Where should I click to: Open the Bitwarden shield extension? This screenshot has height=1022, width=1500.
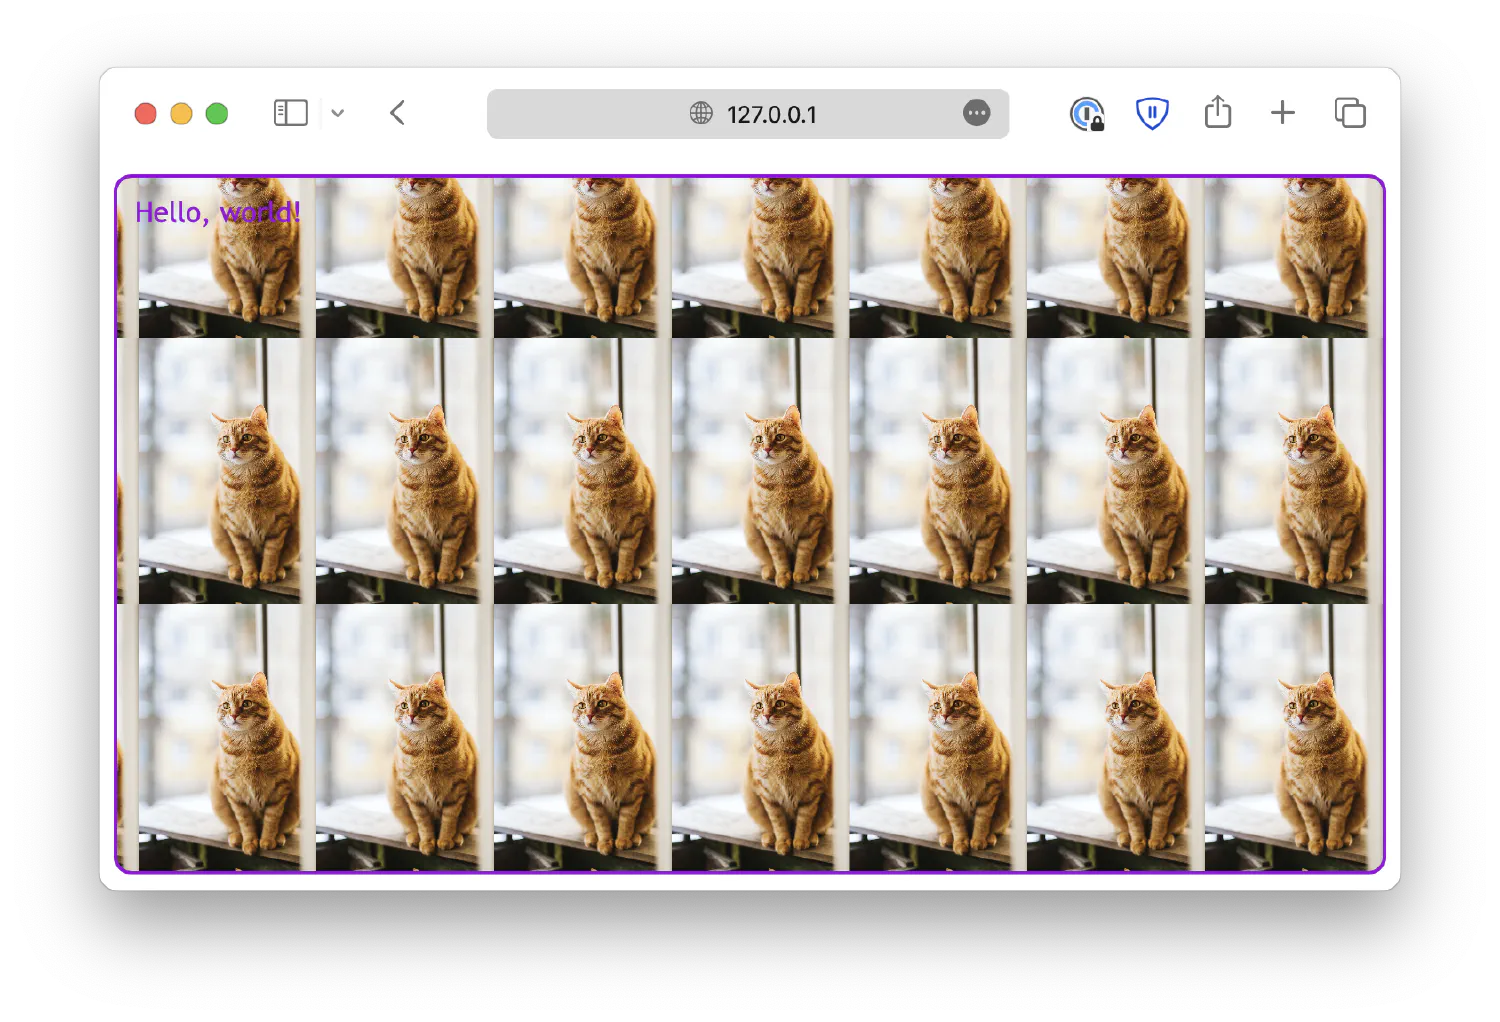pyautogui.click(x=1152, y=113)
